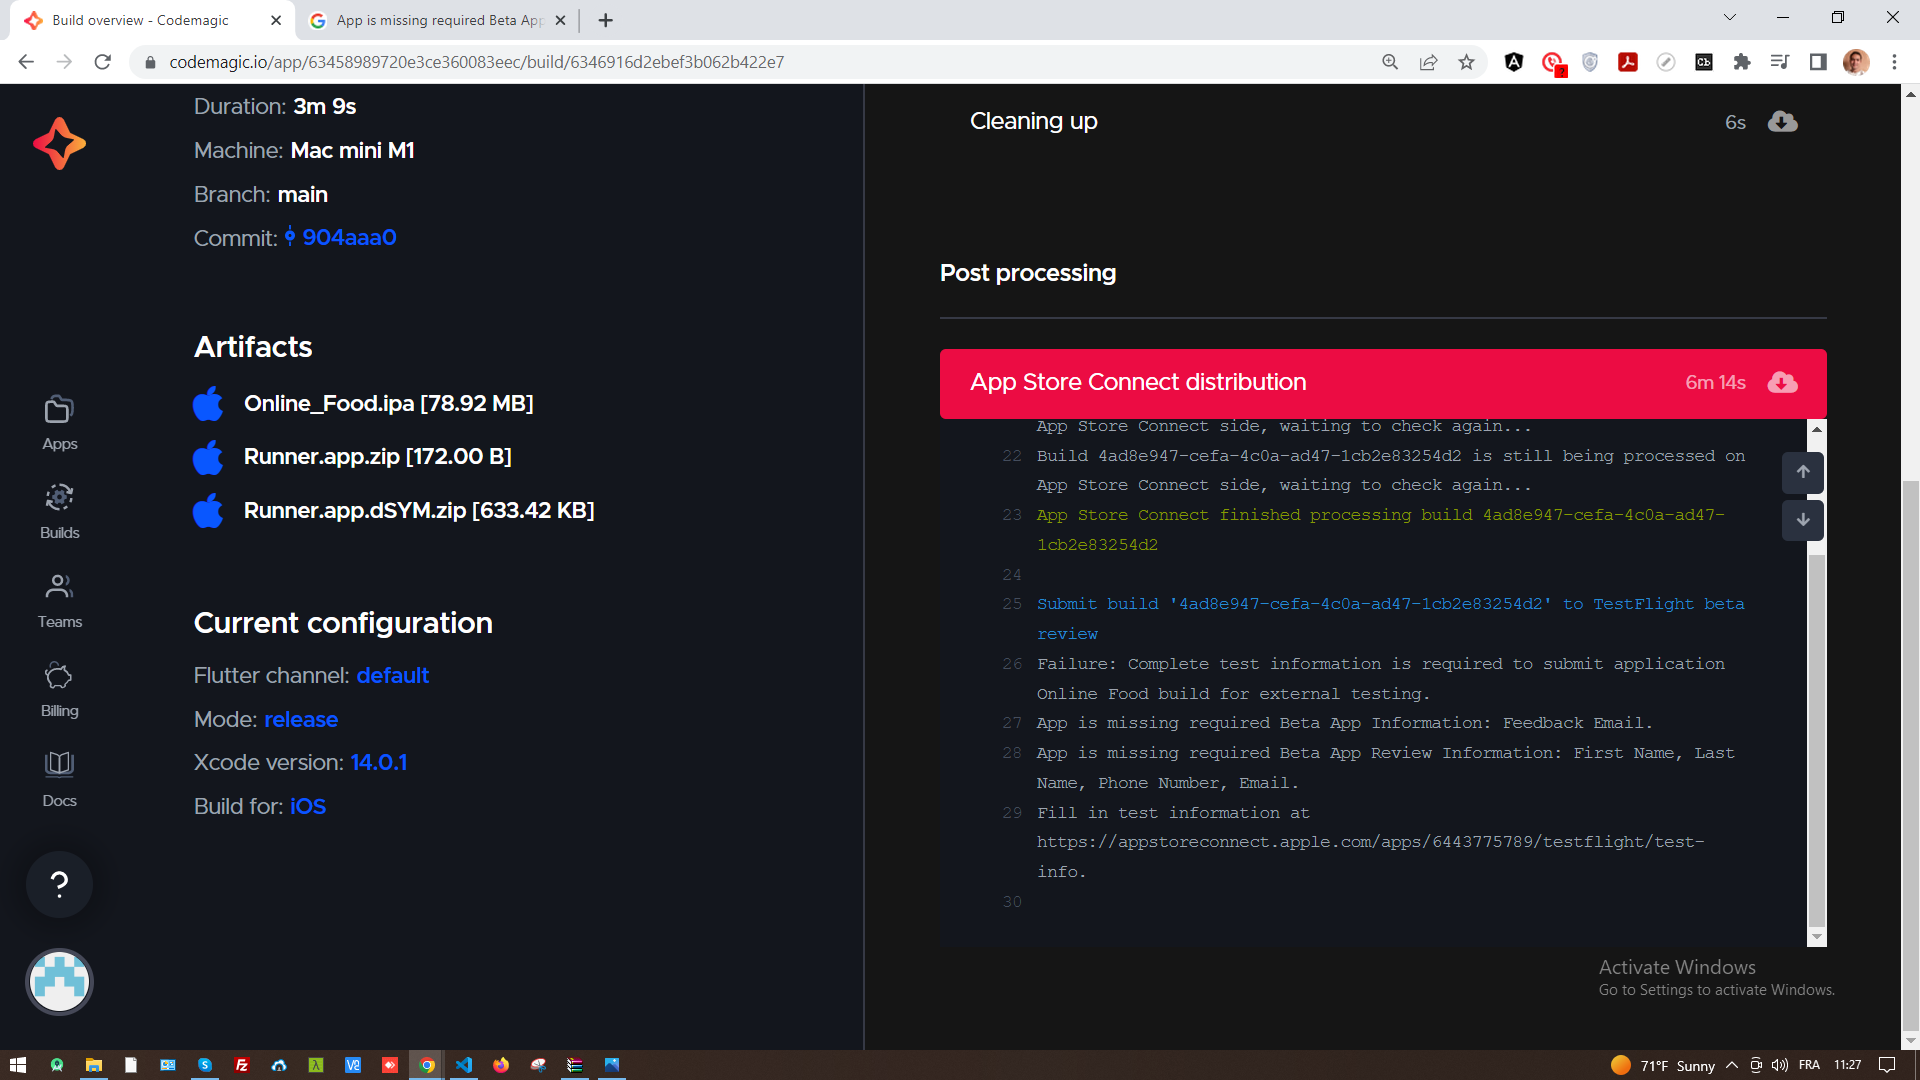This screenshot has width=1920, height=1080.
Task: Switch to App is missing required Beta tab
Action: (438, 20)
